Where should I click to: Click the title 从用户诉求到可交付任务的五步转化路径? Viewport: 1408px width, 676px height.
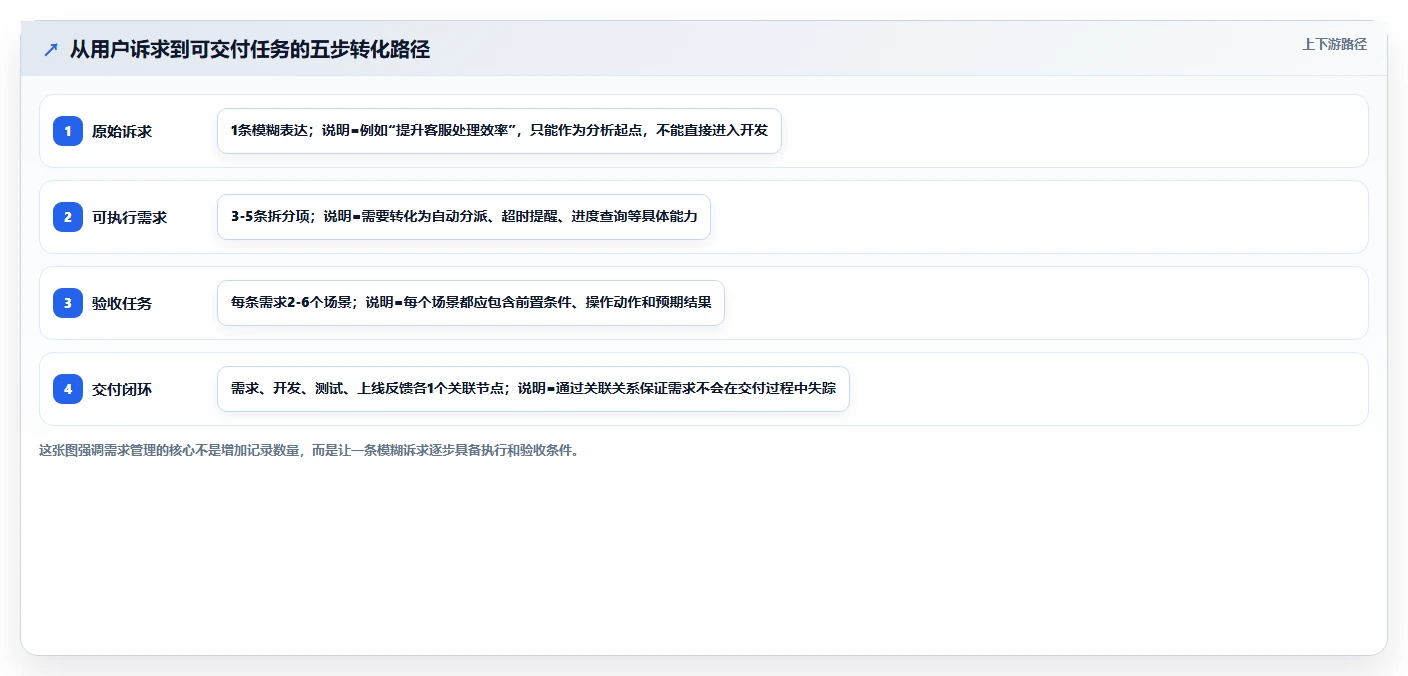(250, 49)
